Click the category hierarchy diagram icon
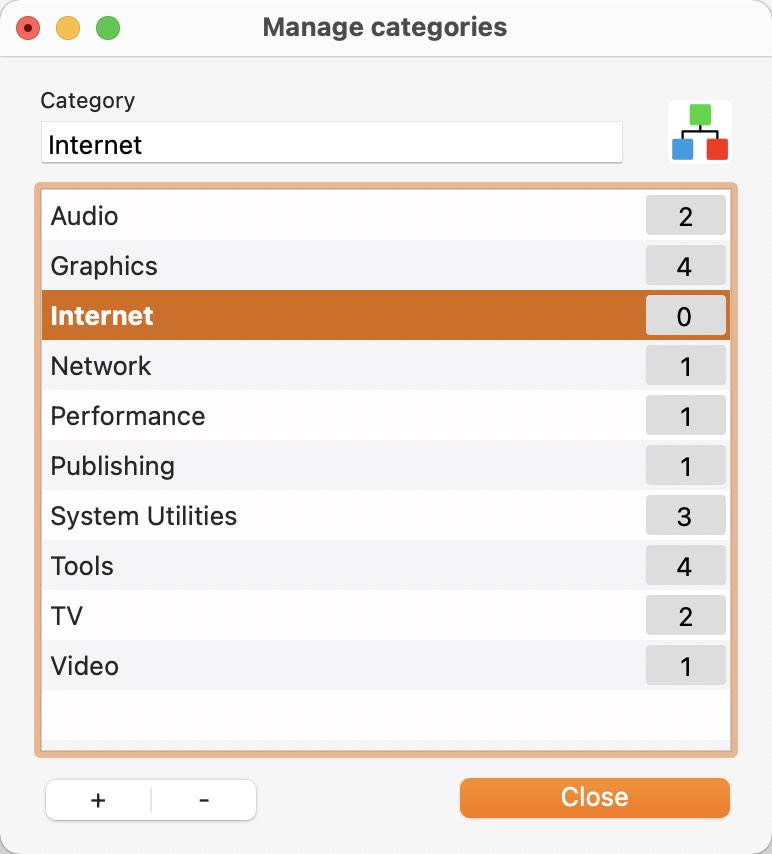Screen dimensions: 772x854 click(700, 132)
